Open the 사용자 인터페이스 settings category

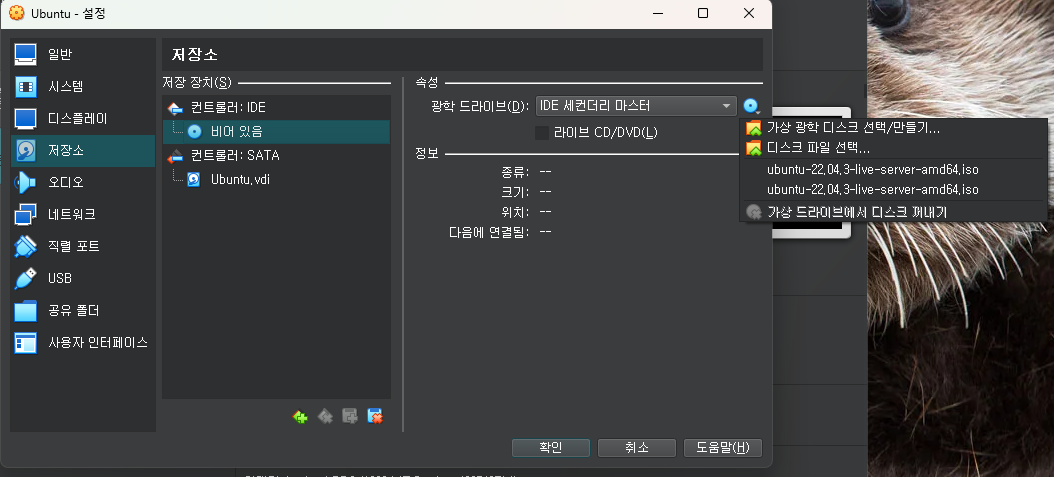click(83, 342)
